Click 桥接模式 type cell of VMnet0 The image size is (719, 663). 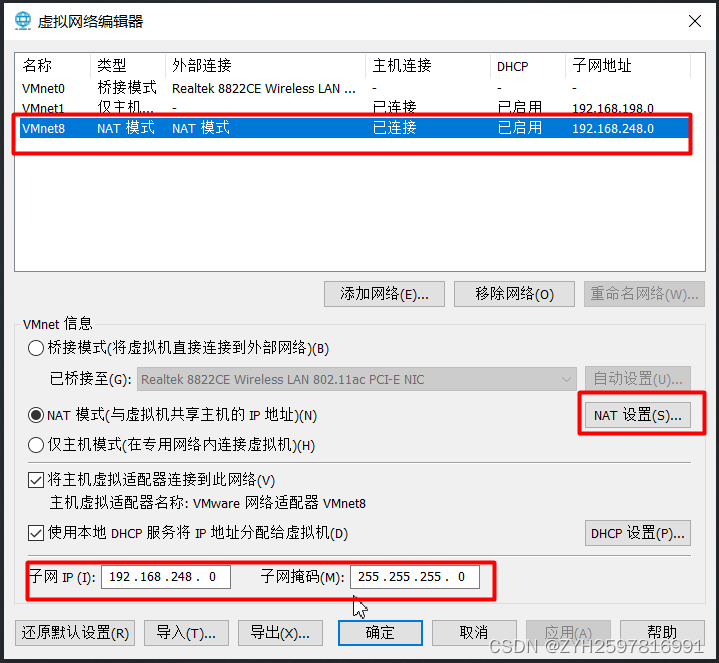[x=127, y=88]
